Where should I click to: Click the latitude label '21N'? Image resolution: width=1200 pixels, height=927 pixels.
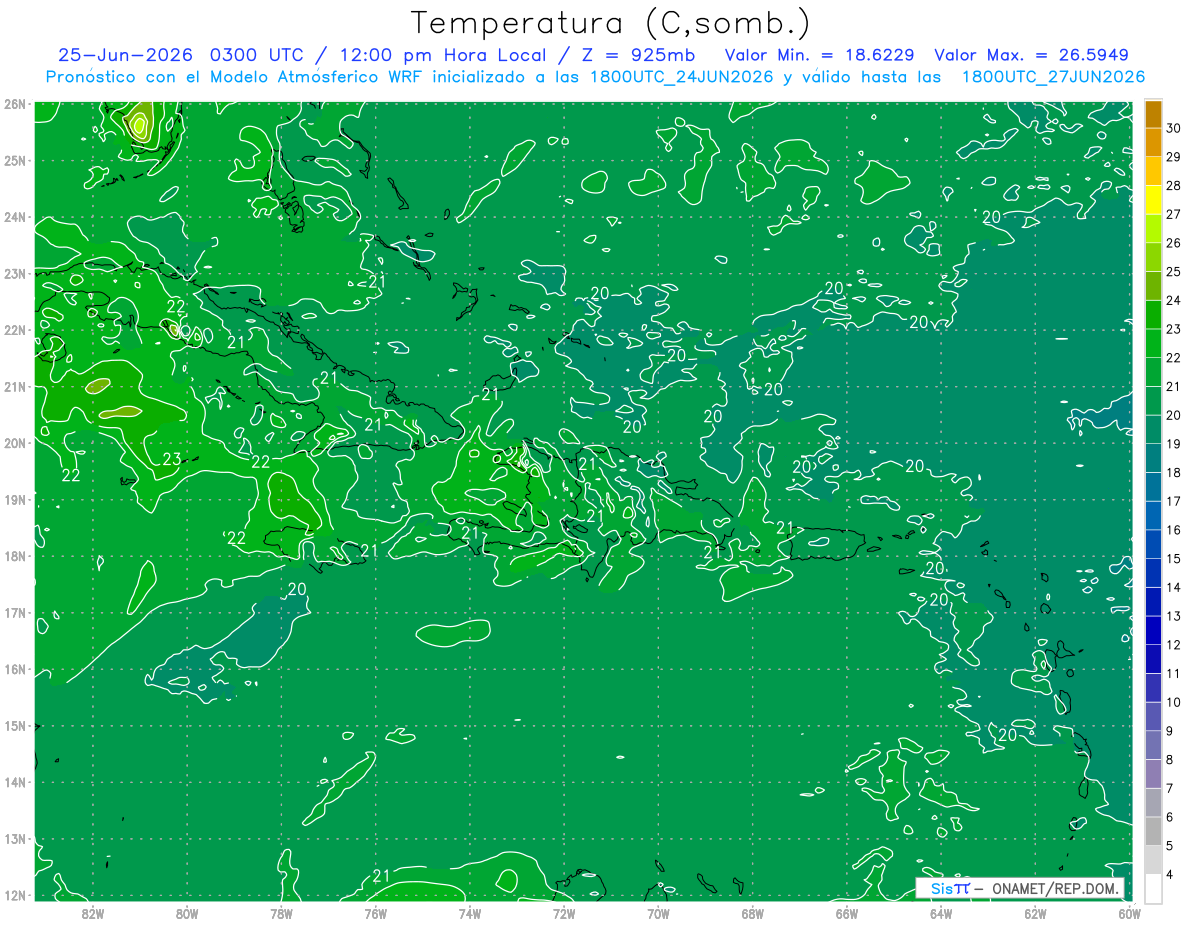click(15, 386)
